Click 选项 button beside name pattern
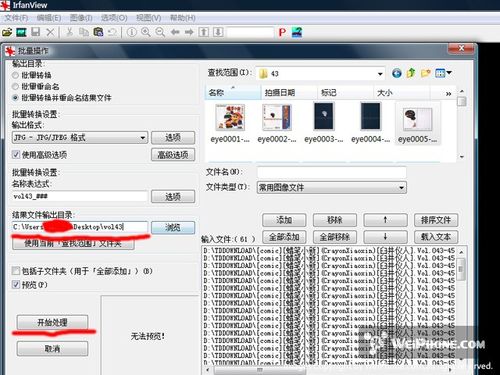Screen dimensions: 500x375 point(173,197)
